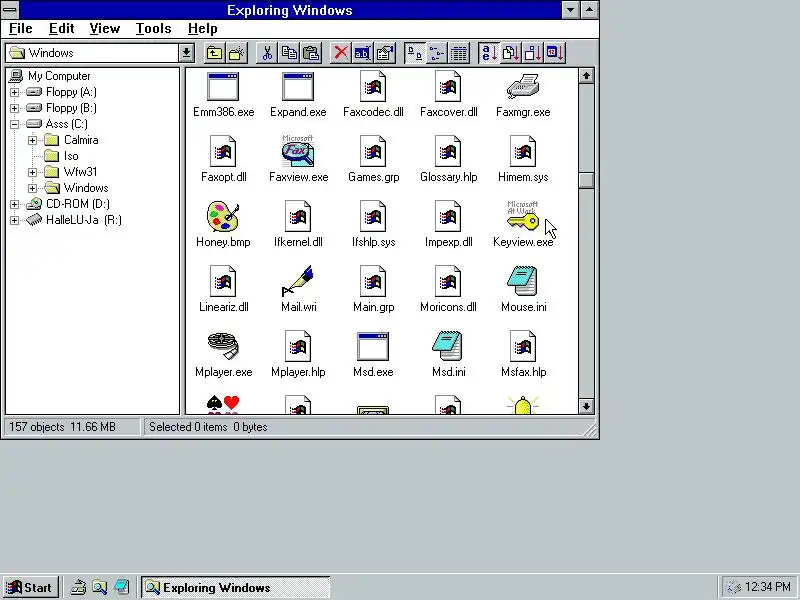The width and height of the screenshot is (800, 600).
Task: Open the explorer magnifier quick-launch icon
Action: (99, 588)
